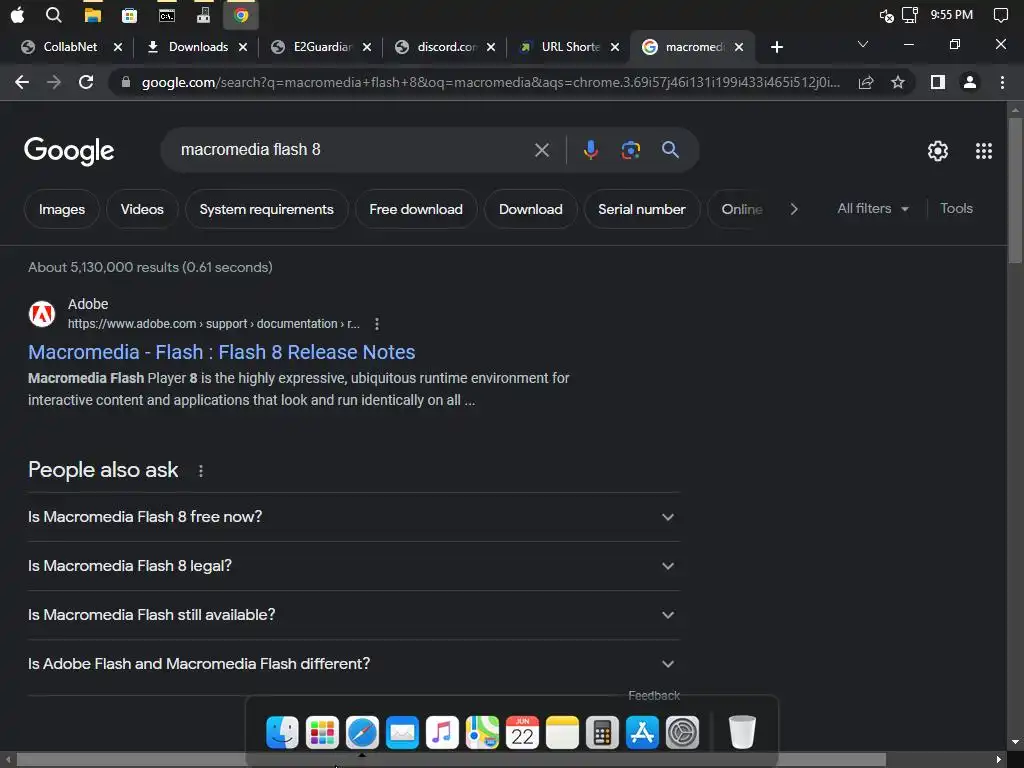
Task: Open Mail from the dock
Action: 402,732
